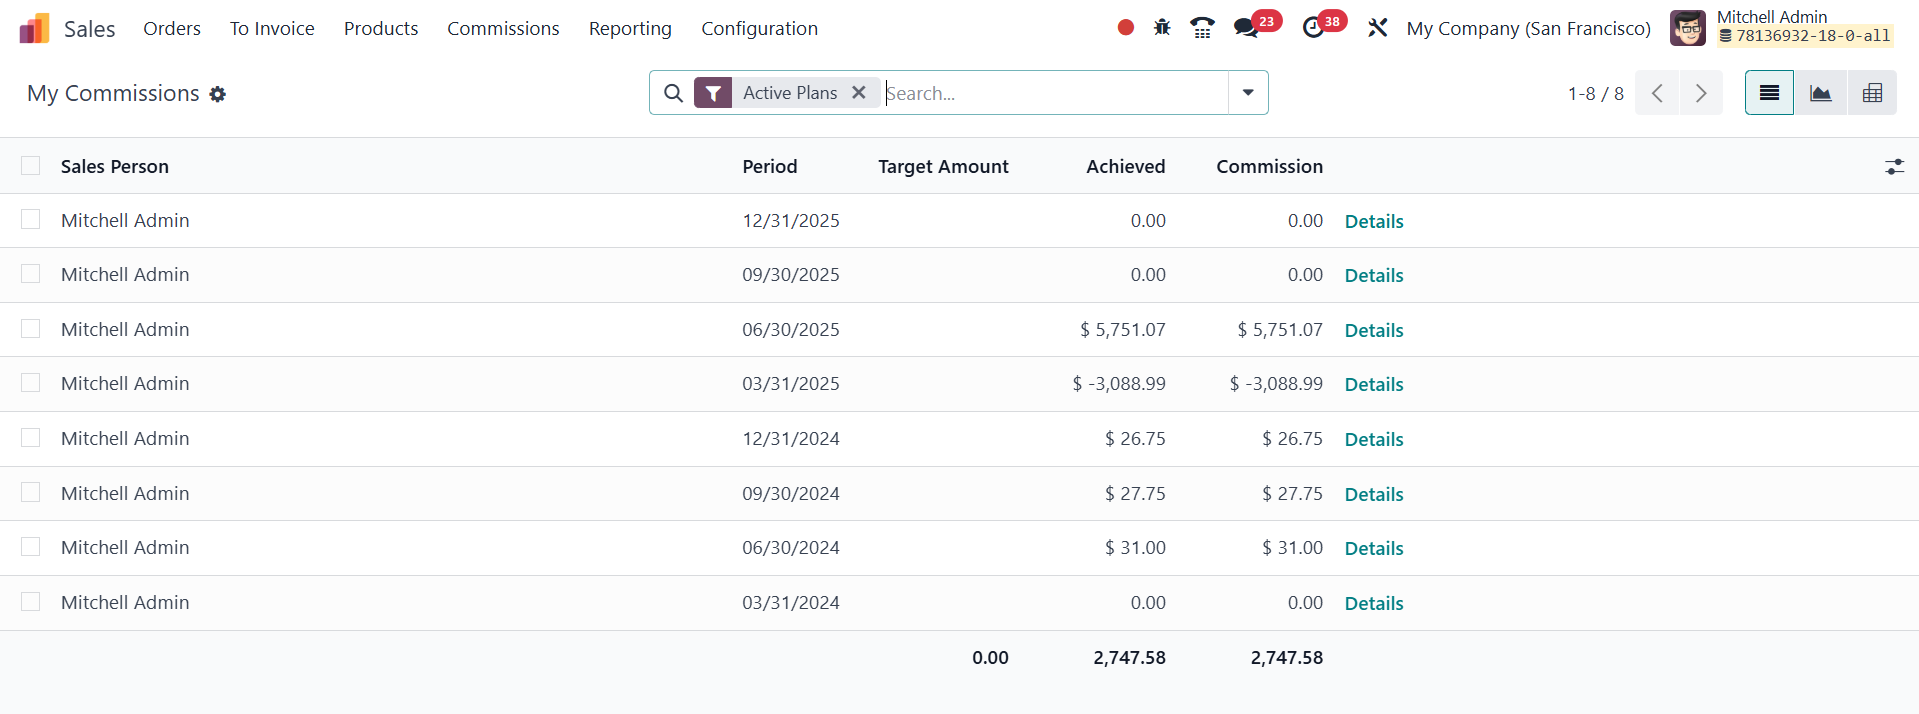Go to the next page of records
Image resolution: width=1919 pixels, height=714 pixels.
(x=1701, y=93)
